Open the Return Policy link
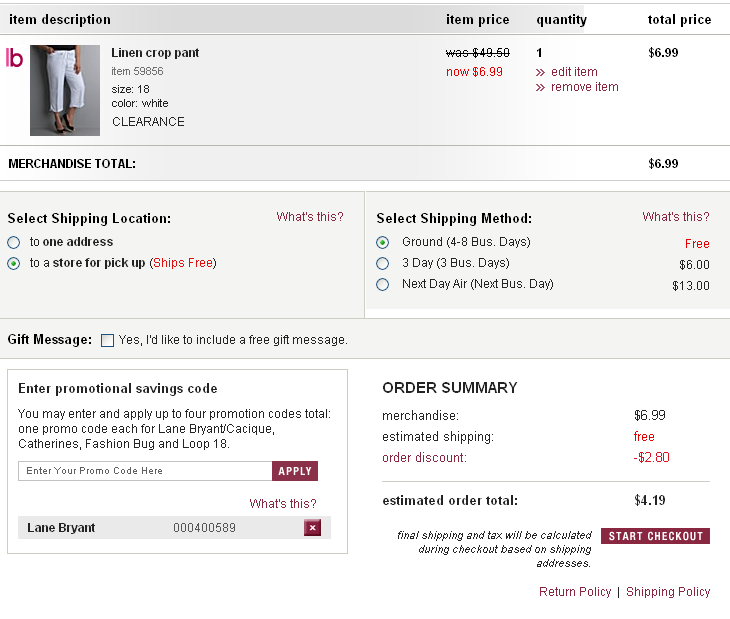Image resolution: width=730 pixels, height=619 pixels. coord(575,592)
